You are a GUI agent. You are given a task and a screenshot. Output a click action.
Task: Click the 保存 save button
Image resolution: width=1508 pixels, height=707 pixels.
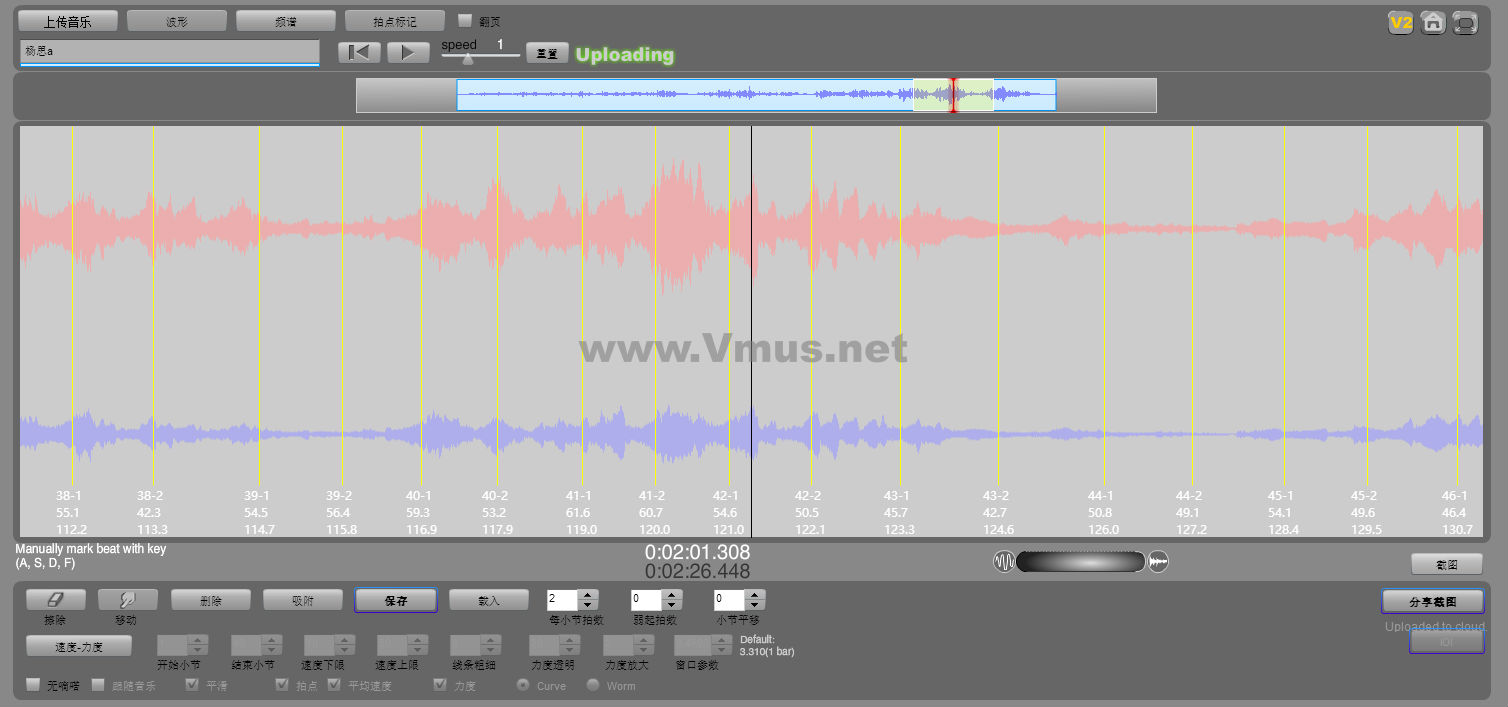pyautogui.click(x=395, y=601)
